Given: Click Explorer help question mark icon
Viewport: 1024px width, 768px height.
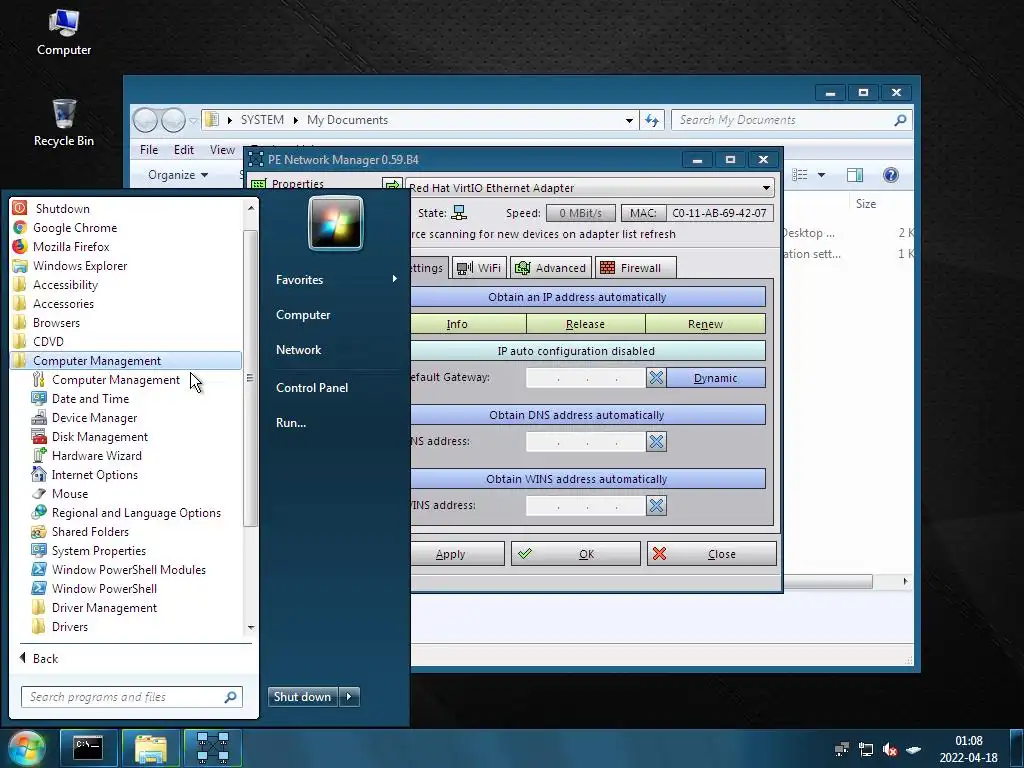Looking at the screenshot, I should [x=891, y=174].
